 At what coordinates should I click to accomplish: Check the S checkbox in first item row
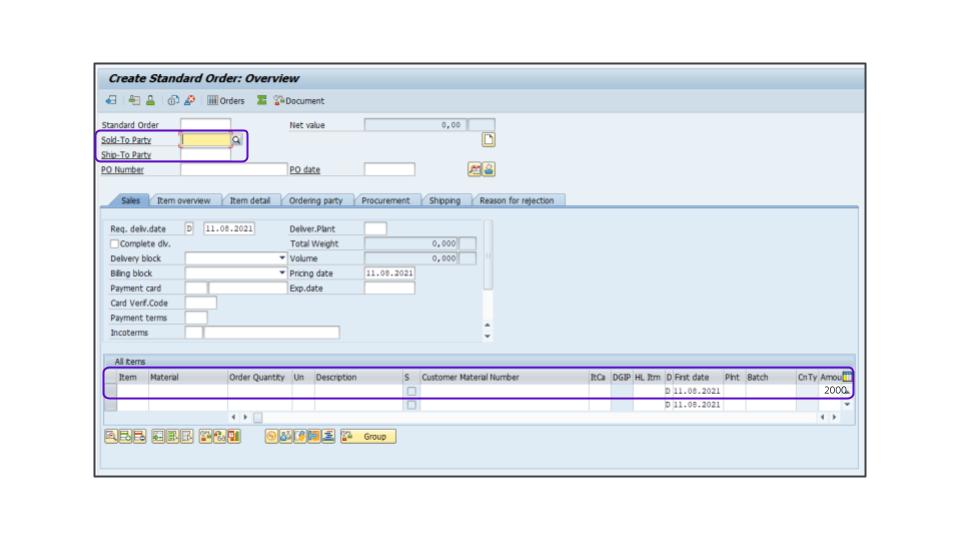[410, 391]
